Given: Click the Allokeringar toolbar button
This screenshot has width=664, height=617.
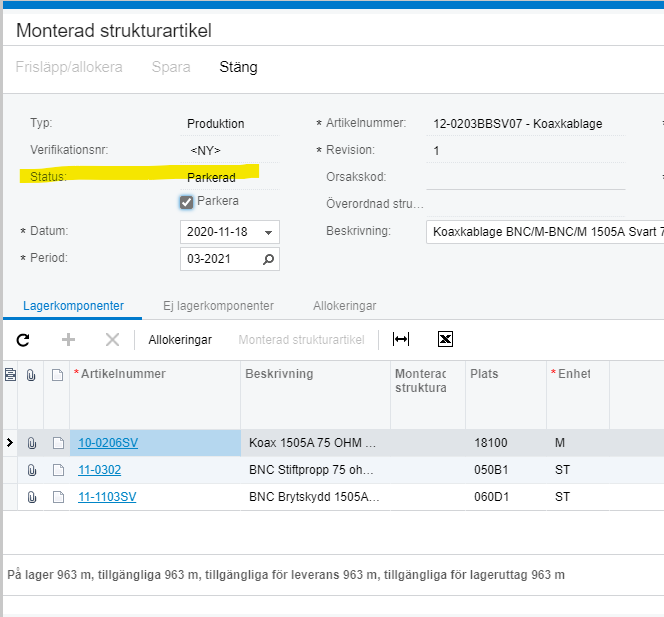Looking at the screenshot, I should [x=180, y=340].
